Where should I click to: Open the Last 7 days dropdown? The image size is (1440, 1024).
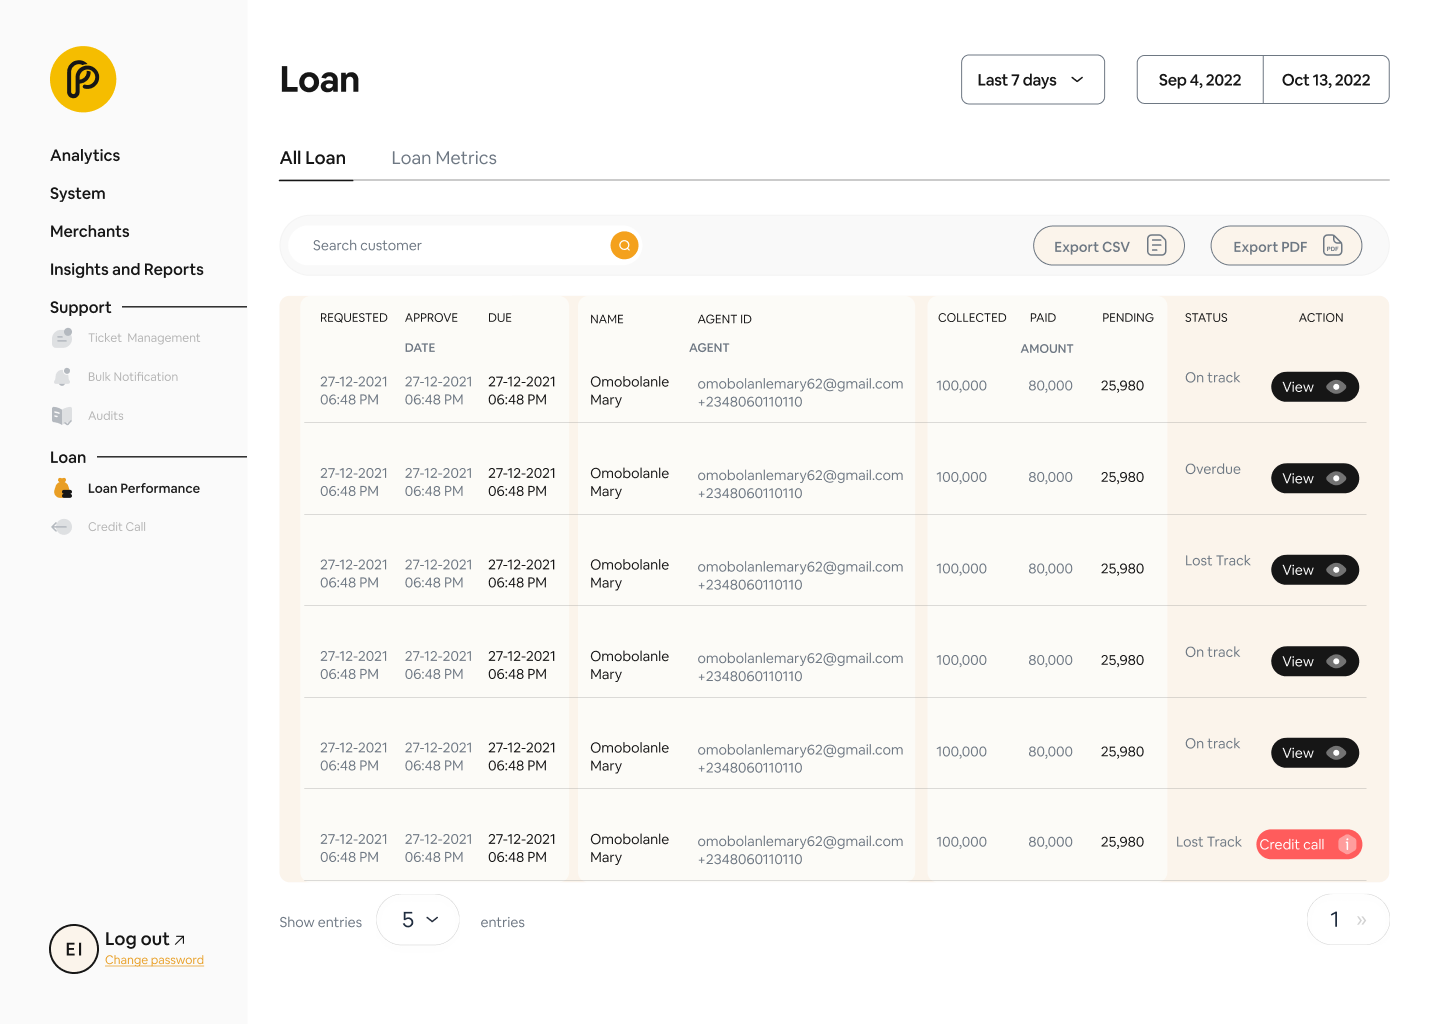[1032, 80]
